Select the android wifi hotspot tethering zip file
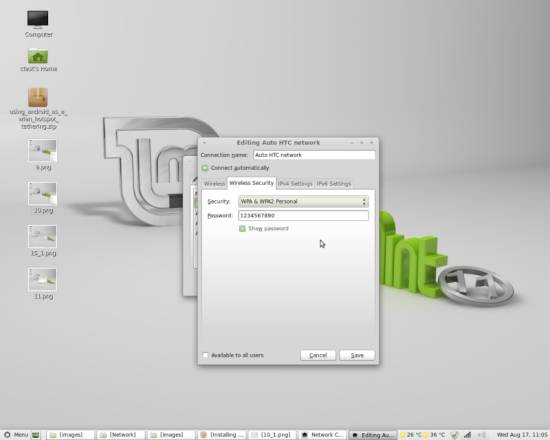The width and height of the screenshot is (550, 440). point(38,108)
